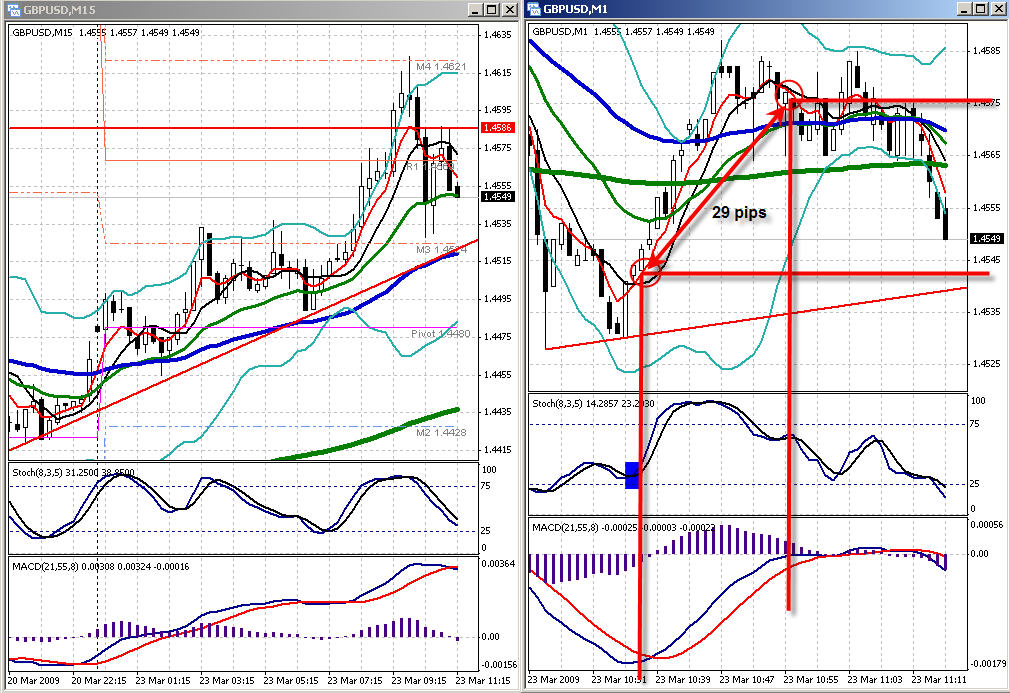Image resolution: width=1010 pixels, height=693 pixels.
Task: Close the GBPUSD,M15 chart window
Action: pos(509,10)
